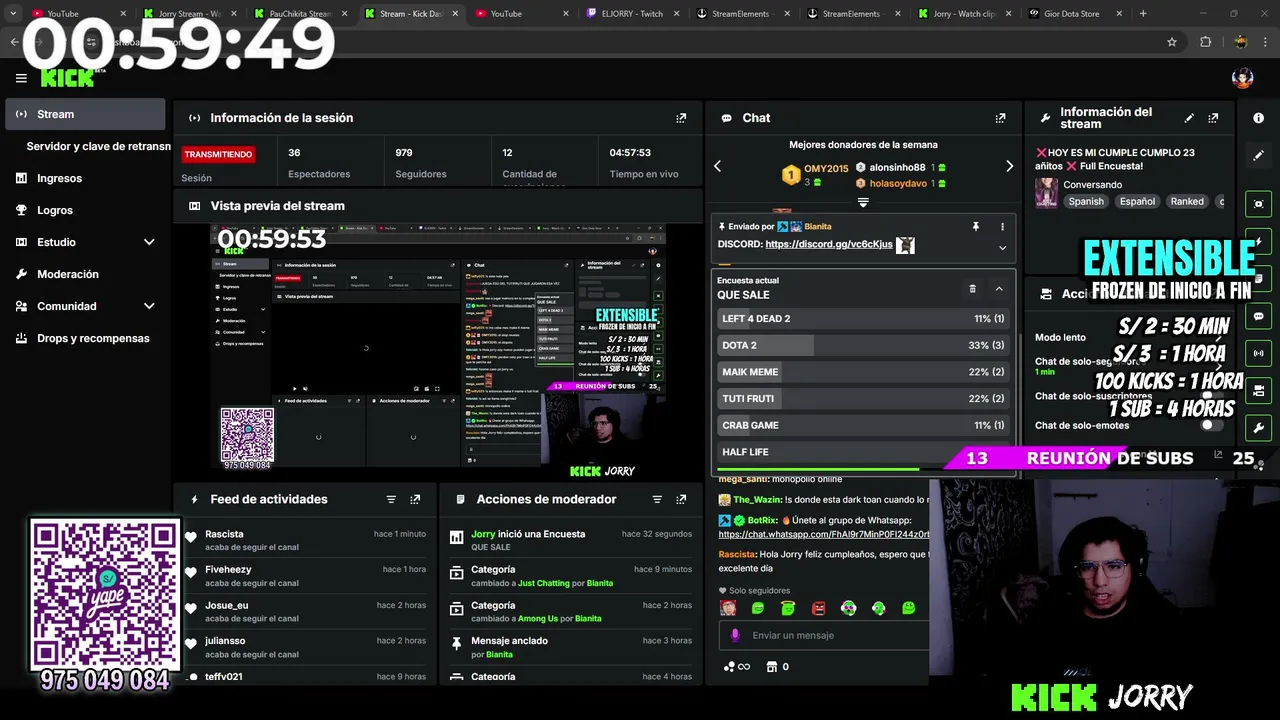Viewport: 1280px width, 720px height.
Task: Expand top donors list arrow
Action: pos(863,202)
